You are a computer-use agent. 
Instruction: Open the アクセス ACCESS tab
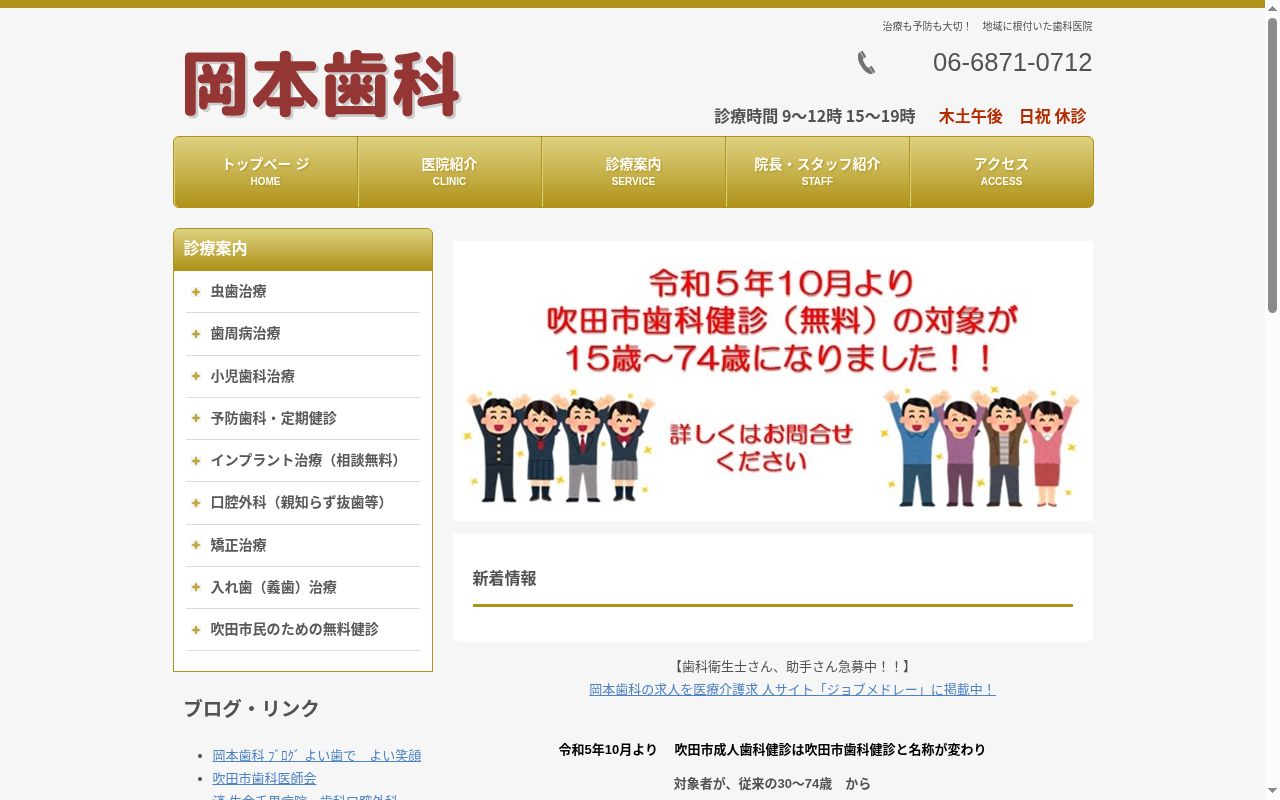[x=1002, y=172]
